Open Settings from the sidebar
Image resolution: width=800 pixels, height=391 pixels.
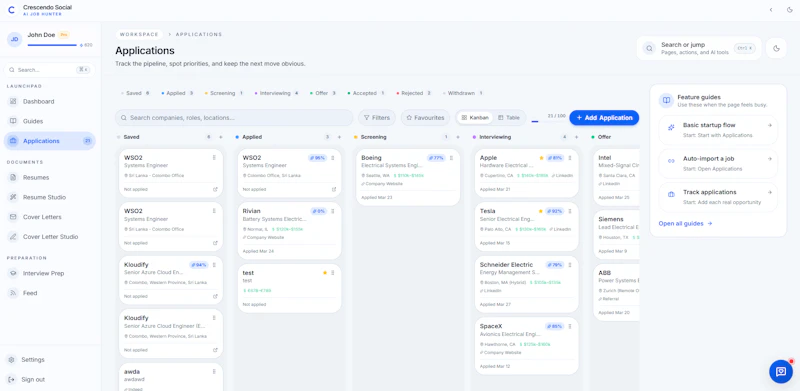[x=49, y=360]
